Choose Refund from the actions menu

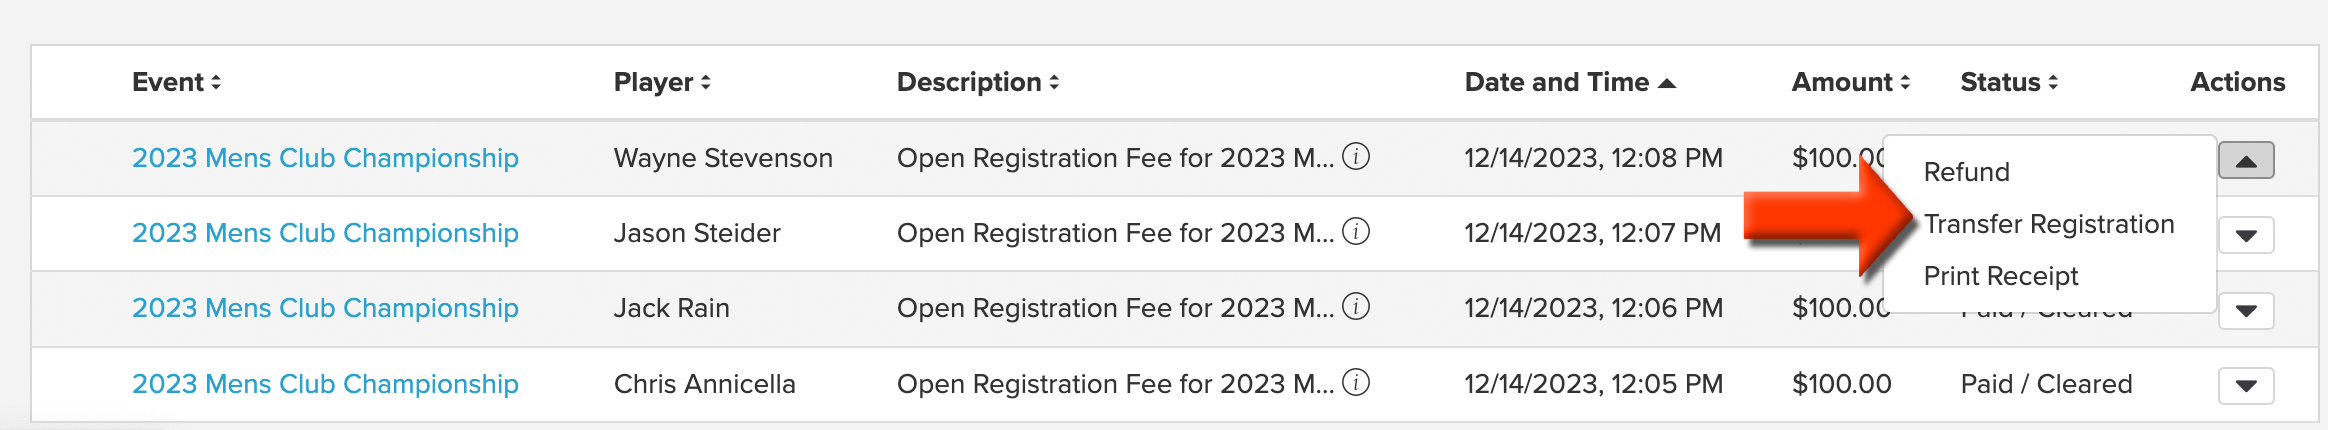pyautogui.click(x=1966, y=172)
